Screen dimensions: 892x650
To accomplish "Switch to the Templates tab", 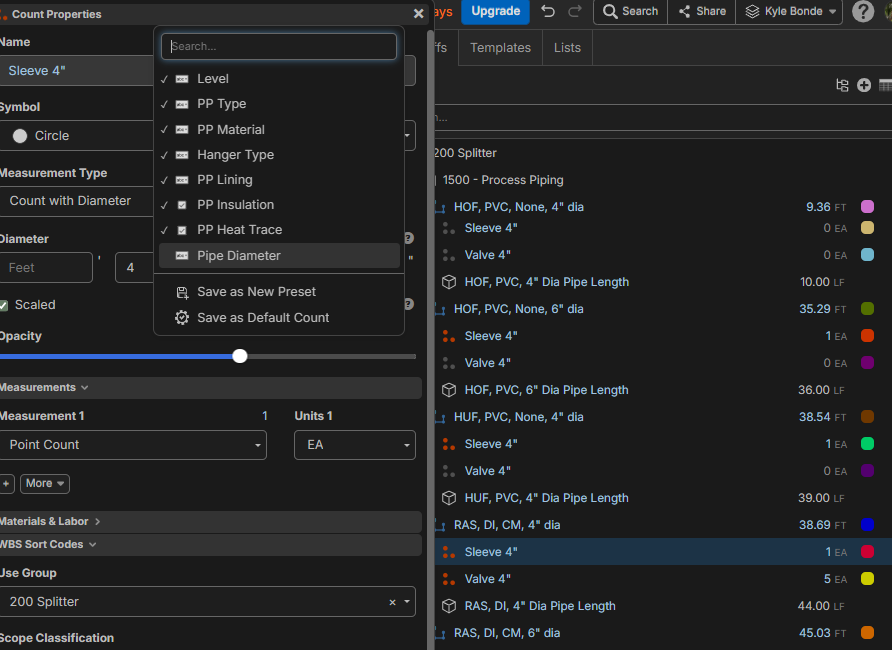I will pyautogui.click(x=500, y=47).
